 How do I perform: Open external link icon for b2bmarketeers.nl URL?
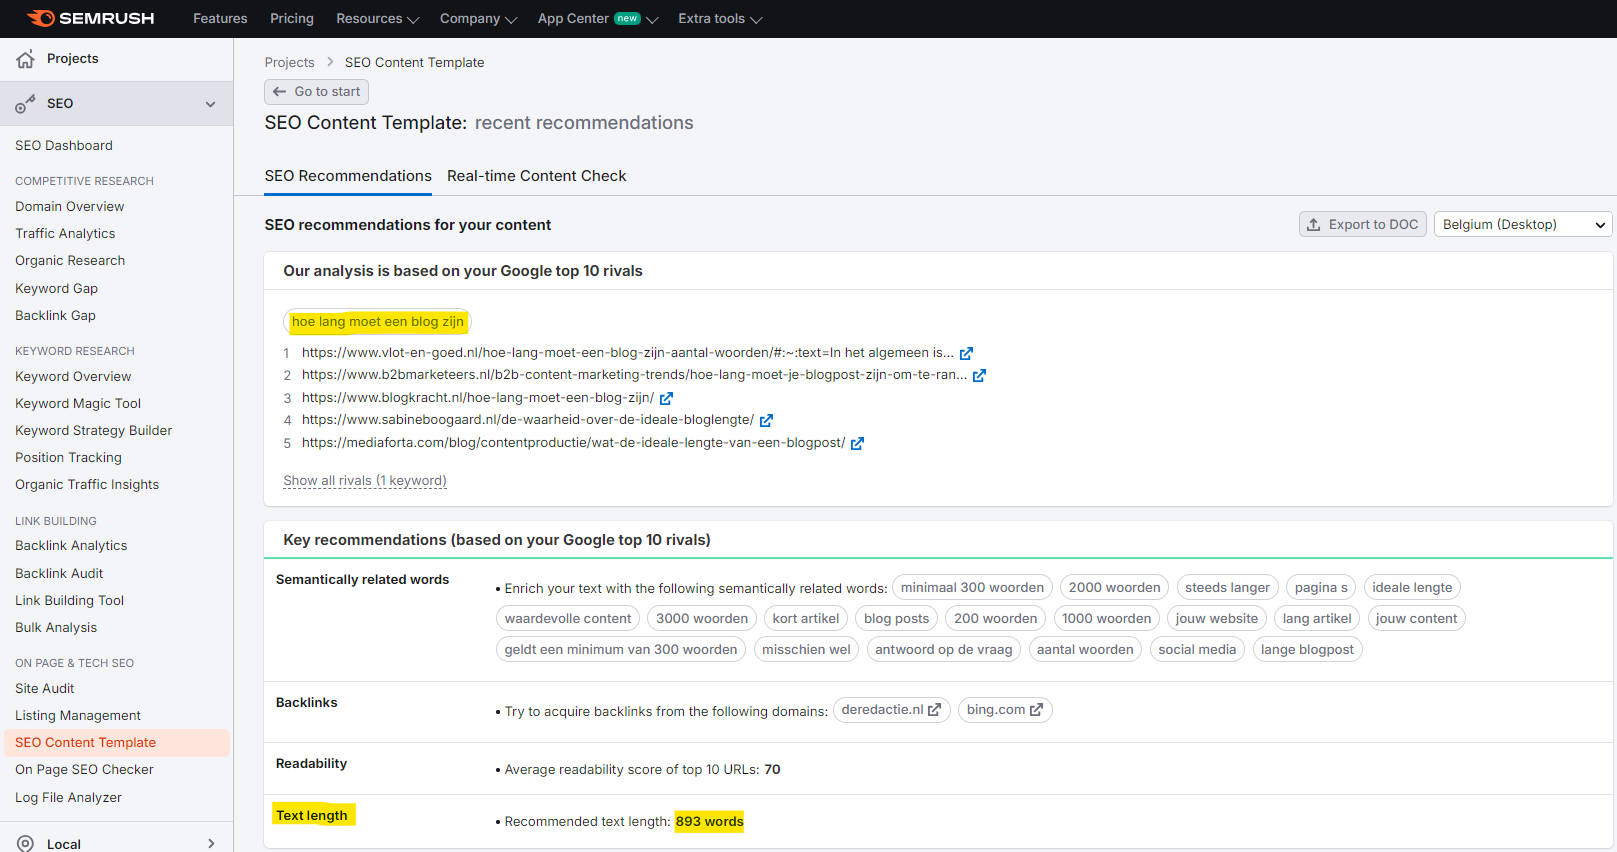click(x=979, y=375)
